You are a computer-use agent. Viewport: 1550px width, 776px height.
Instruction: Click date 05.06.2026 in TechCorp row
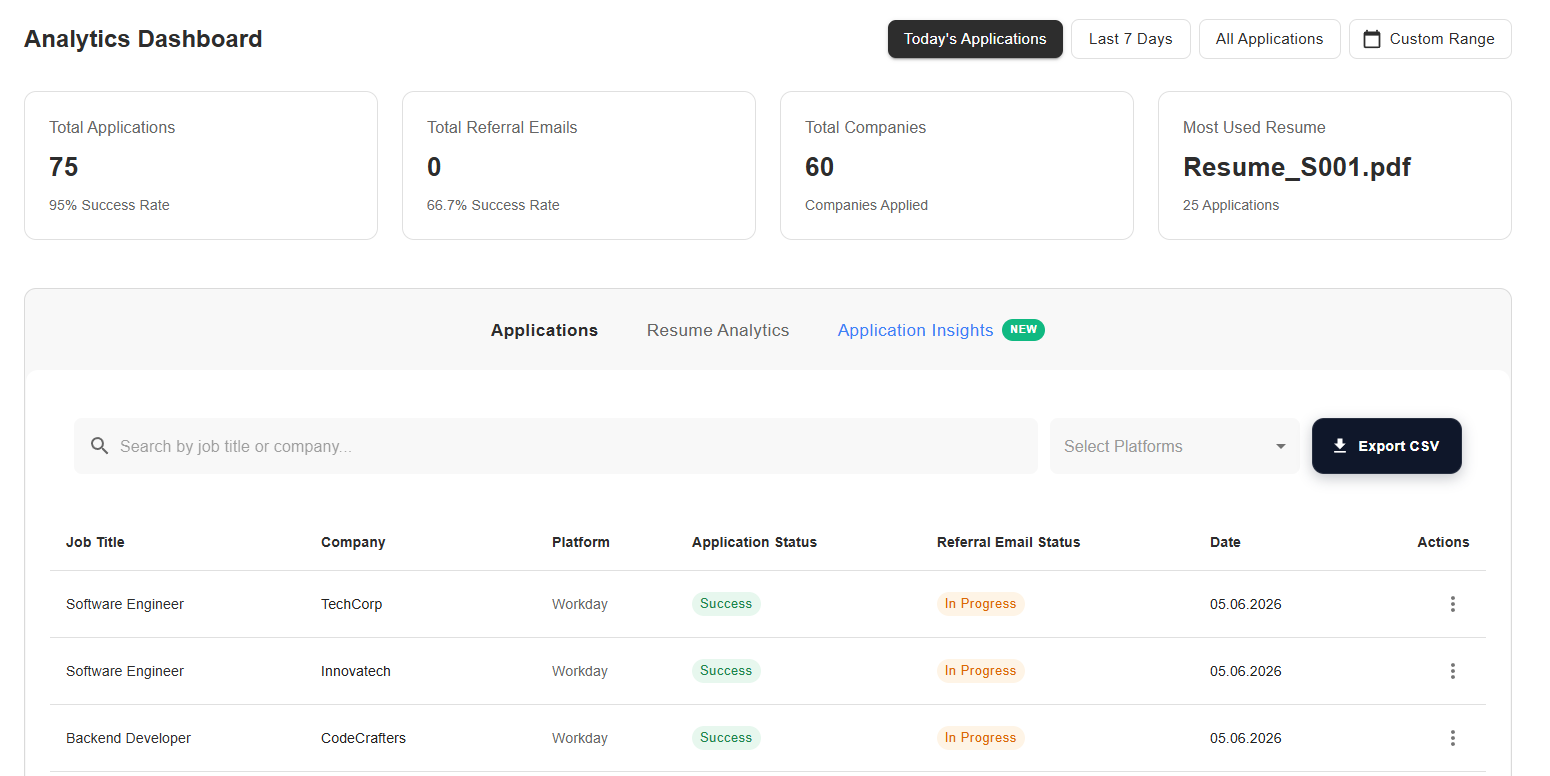1246,604
